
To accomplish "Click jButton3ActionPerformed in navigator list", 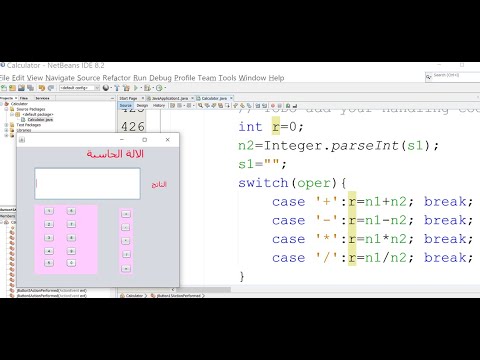I will tap(52, 291).
